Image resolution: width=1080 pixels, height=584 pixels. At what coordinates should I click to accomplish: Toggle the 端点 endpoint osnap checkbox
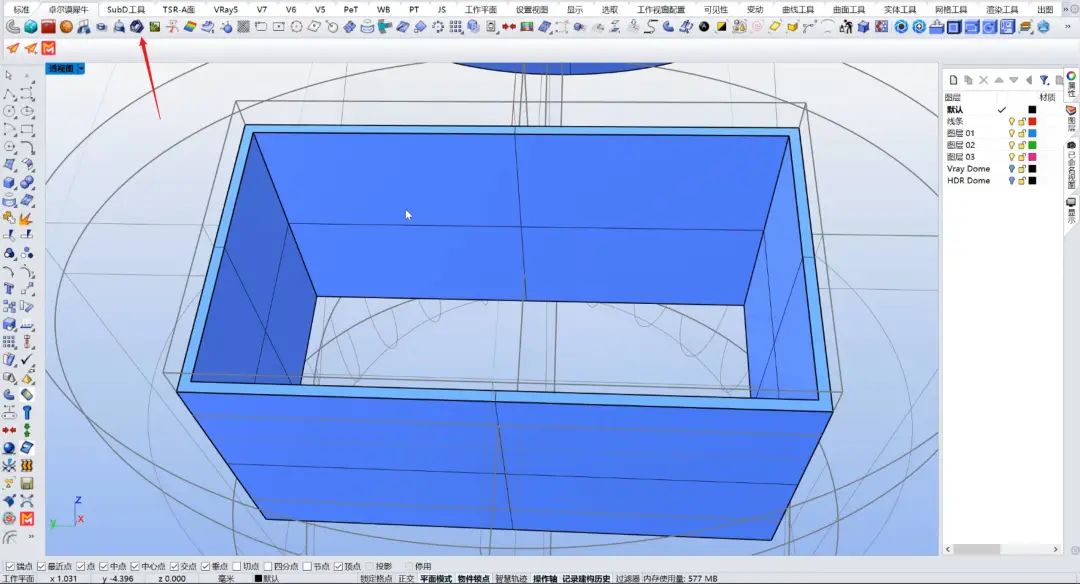(9, 566)
